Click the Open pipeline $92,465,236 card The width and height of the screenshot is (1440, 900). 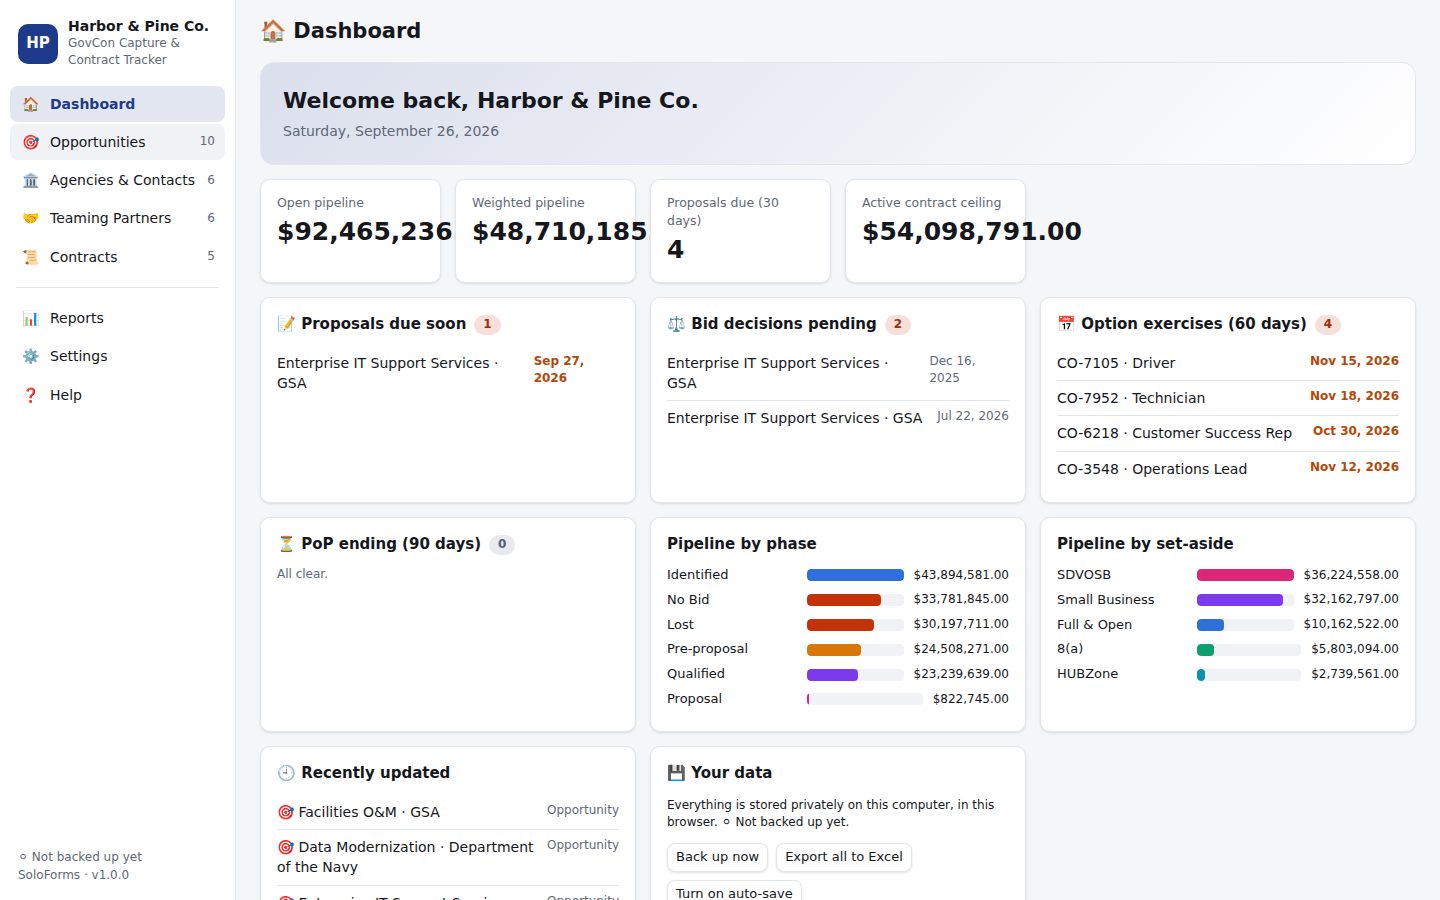[350, 231]
